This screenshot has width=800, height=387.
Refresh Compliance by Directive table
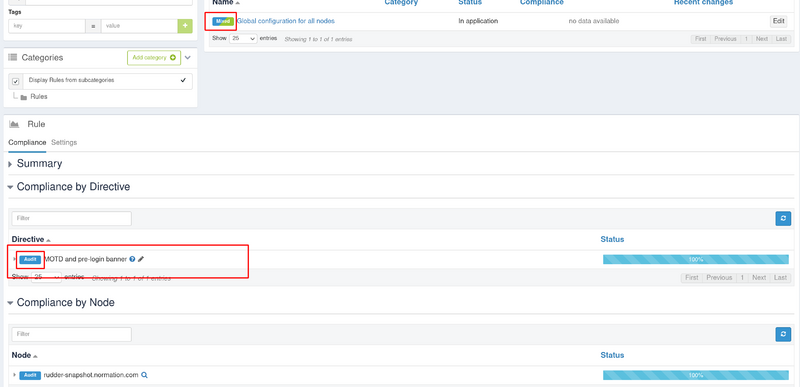pyautogui.click(x=783, y=218)
